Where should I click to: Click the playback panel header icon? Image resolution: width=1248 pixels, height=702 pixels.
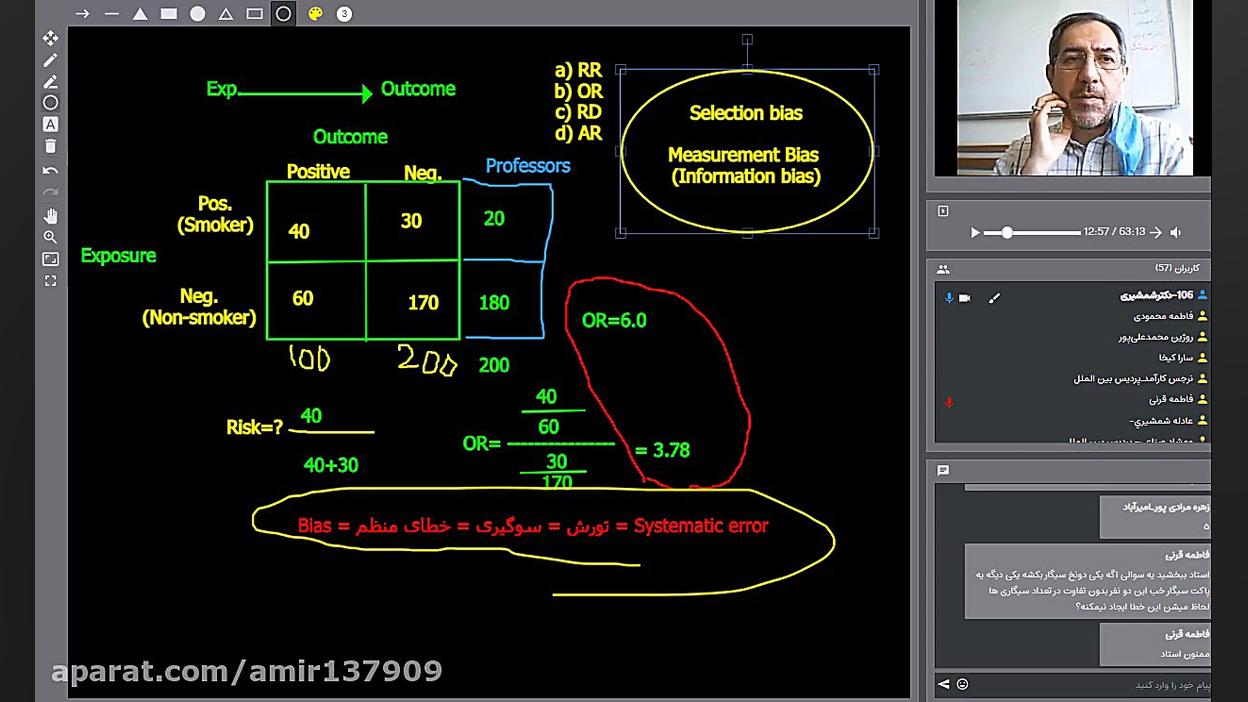[x=943, y=211]
